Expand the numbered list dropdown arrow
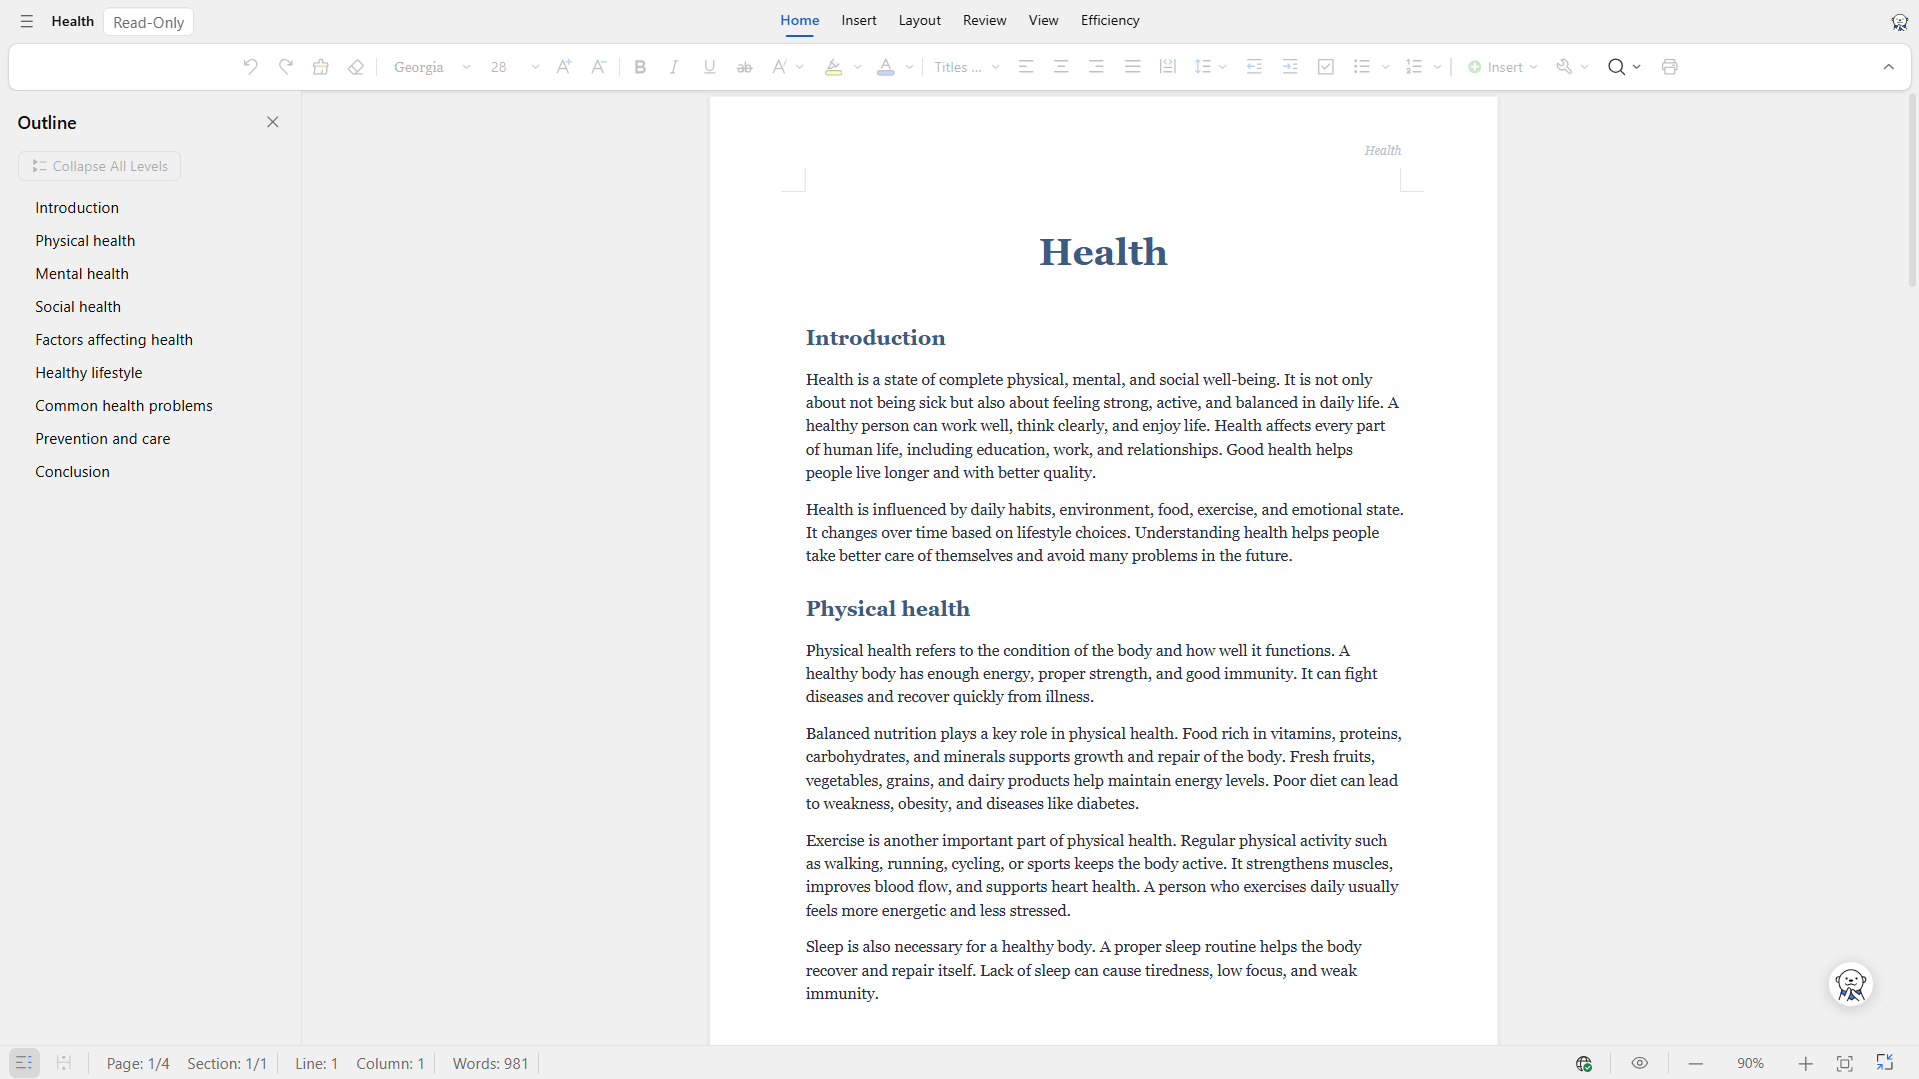Screen dimensions: 1919x1079 pos(1437,67)
